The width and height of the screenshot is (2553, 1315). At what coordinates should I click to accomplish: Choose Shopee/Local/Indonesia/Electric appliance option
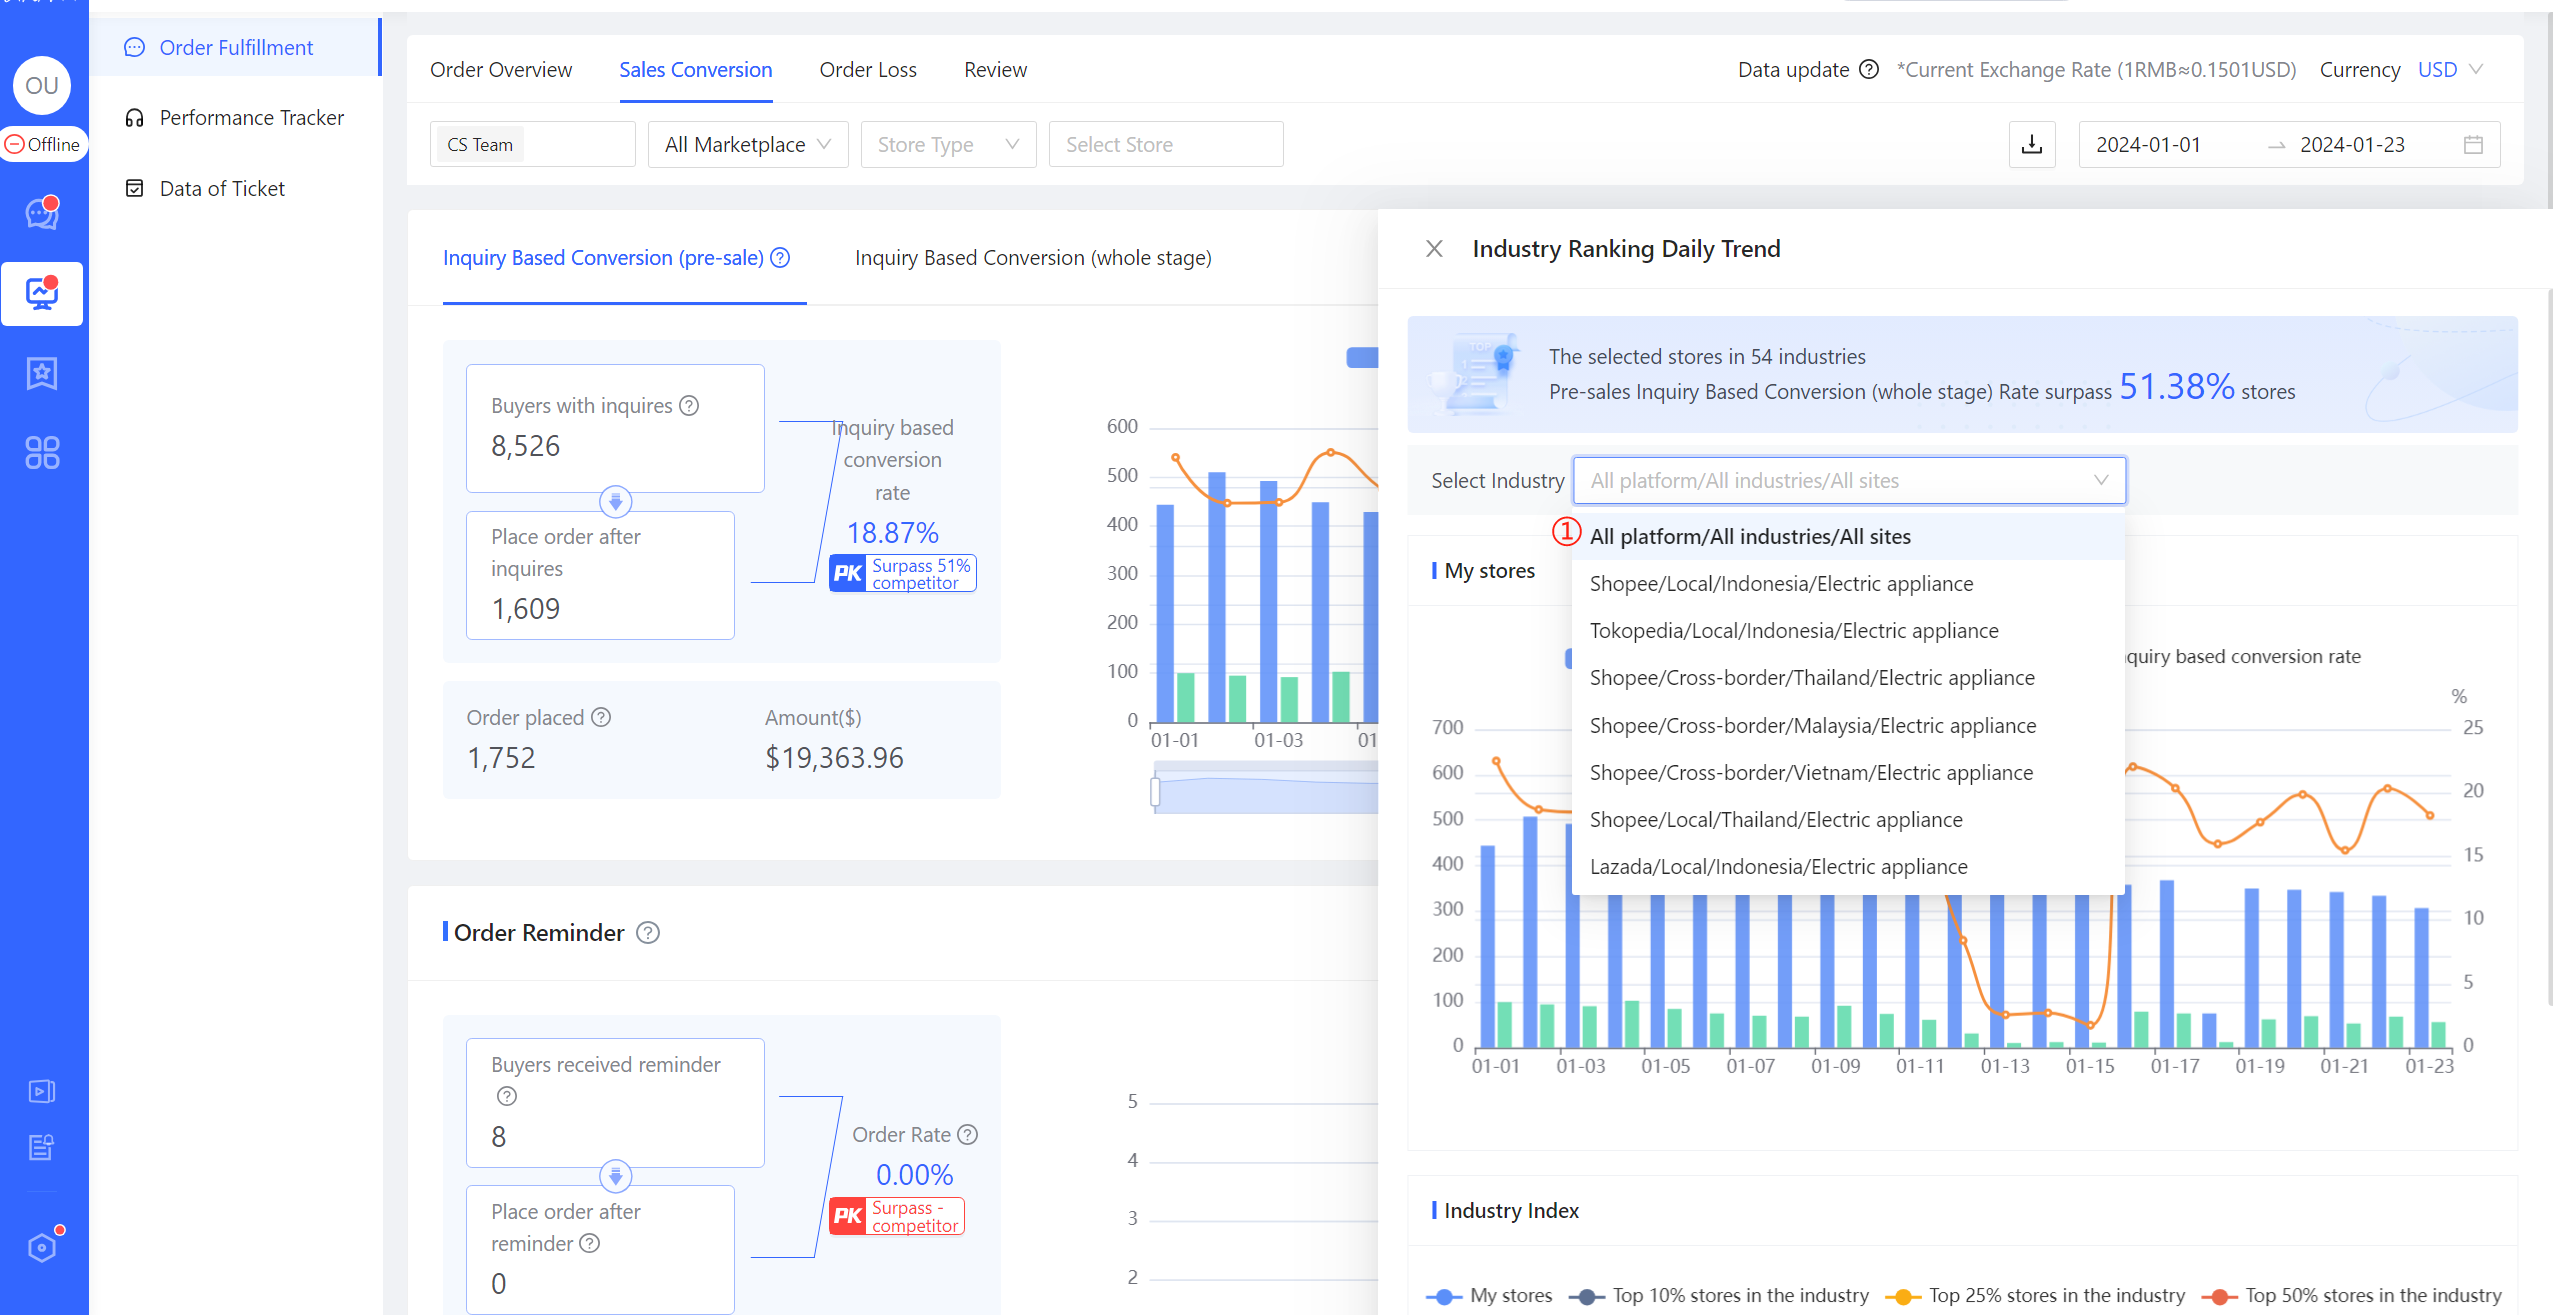[1848, 584]
